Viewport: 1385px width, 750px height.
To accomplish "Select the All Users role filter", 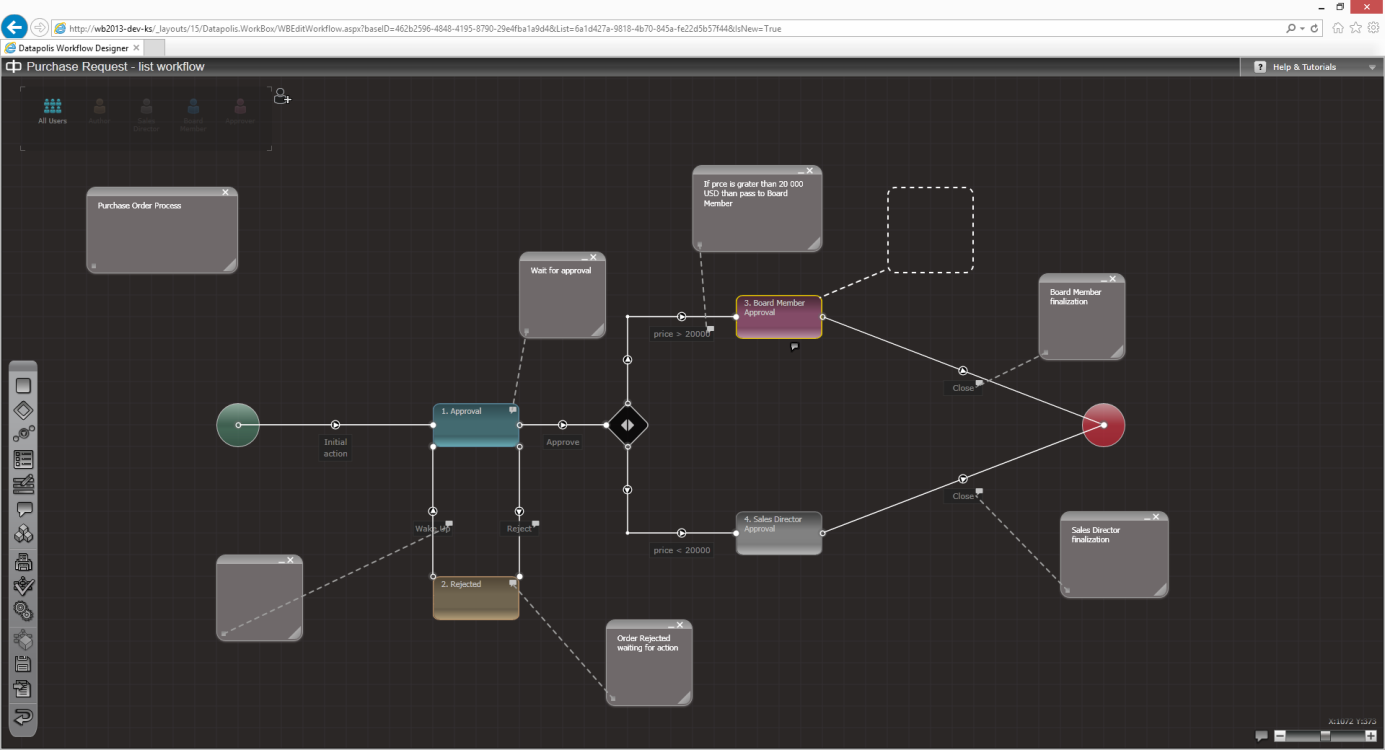I will coord(52,110).
